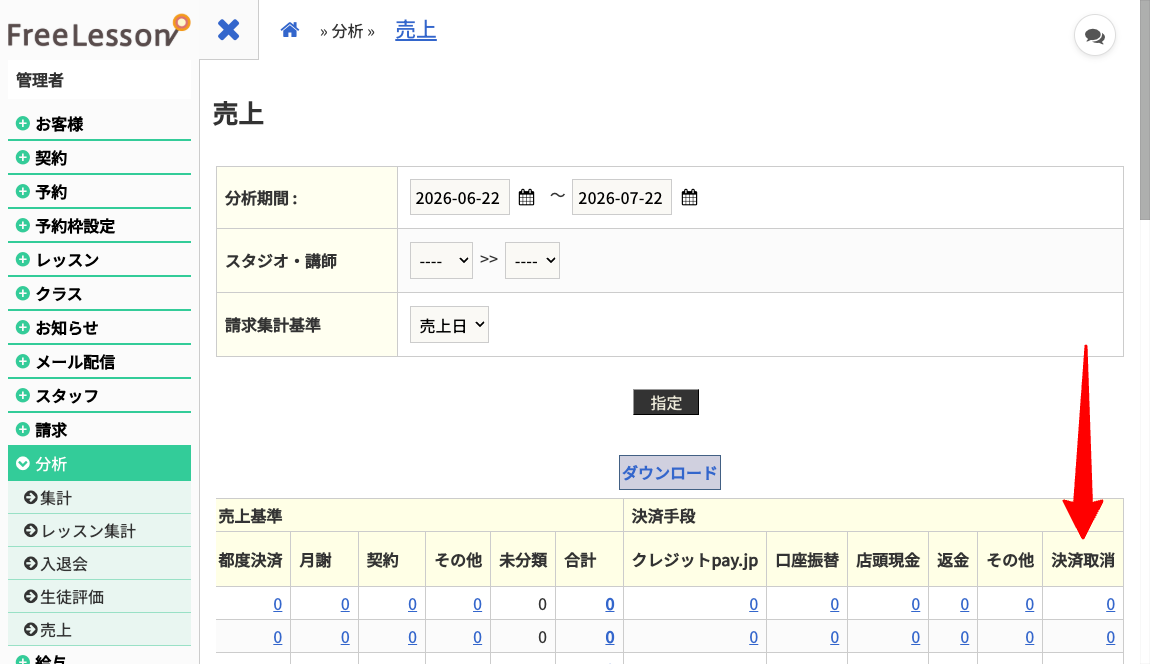Image resolution: width=1150 pixels, height=664 pixels.
Task: Open 都度決済 value in second row
Action: click(x=277, y=637)
